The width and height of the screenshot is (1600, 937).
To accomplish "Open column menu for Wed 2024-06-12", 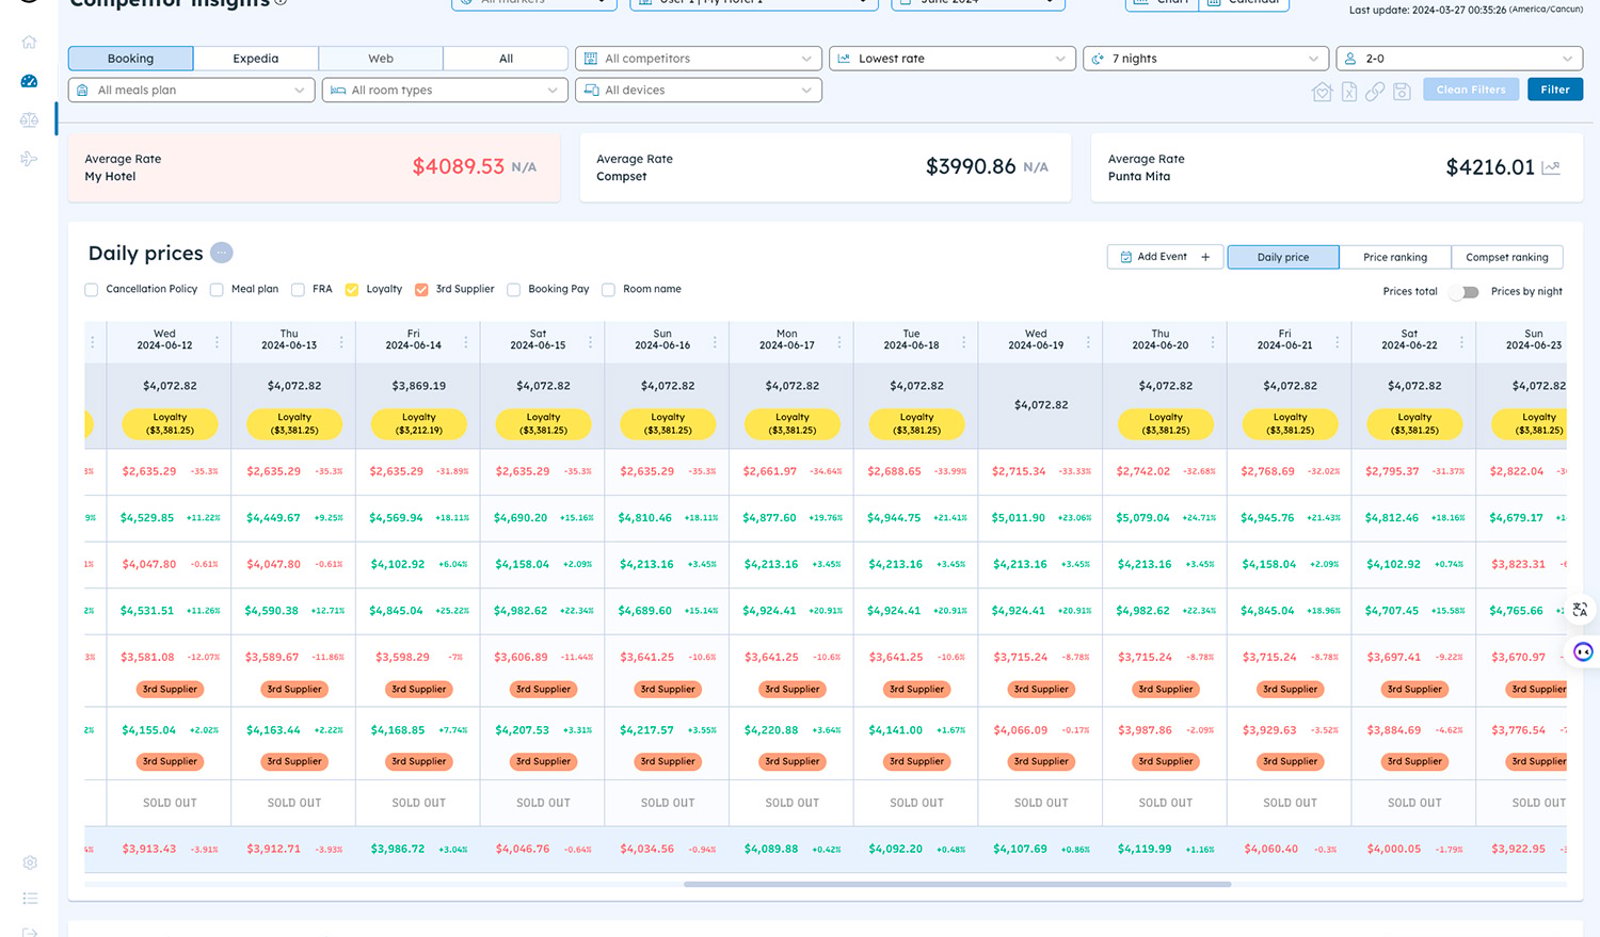I will click(x=217, y=342).
